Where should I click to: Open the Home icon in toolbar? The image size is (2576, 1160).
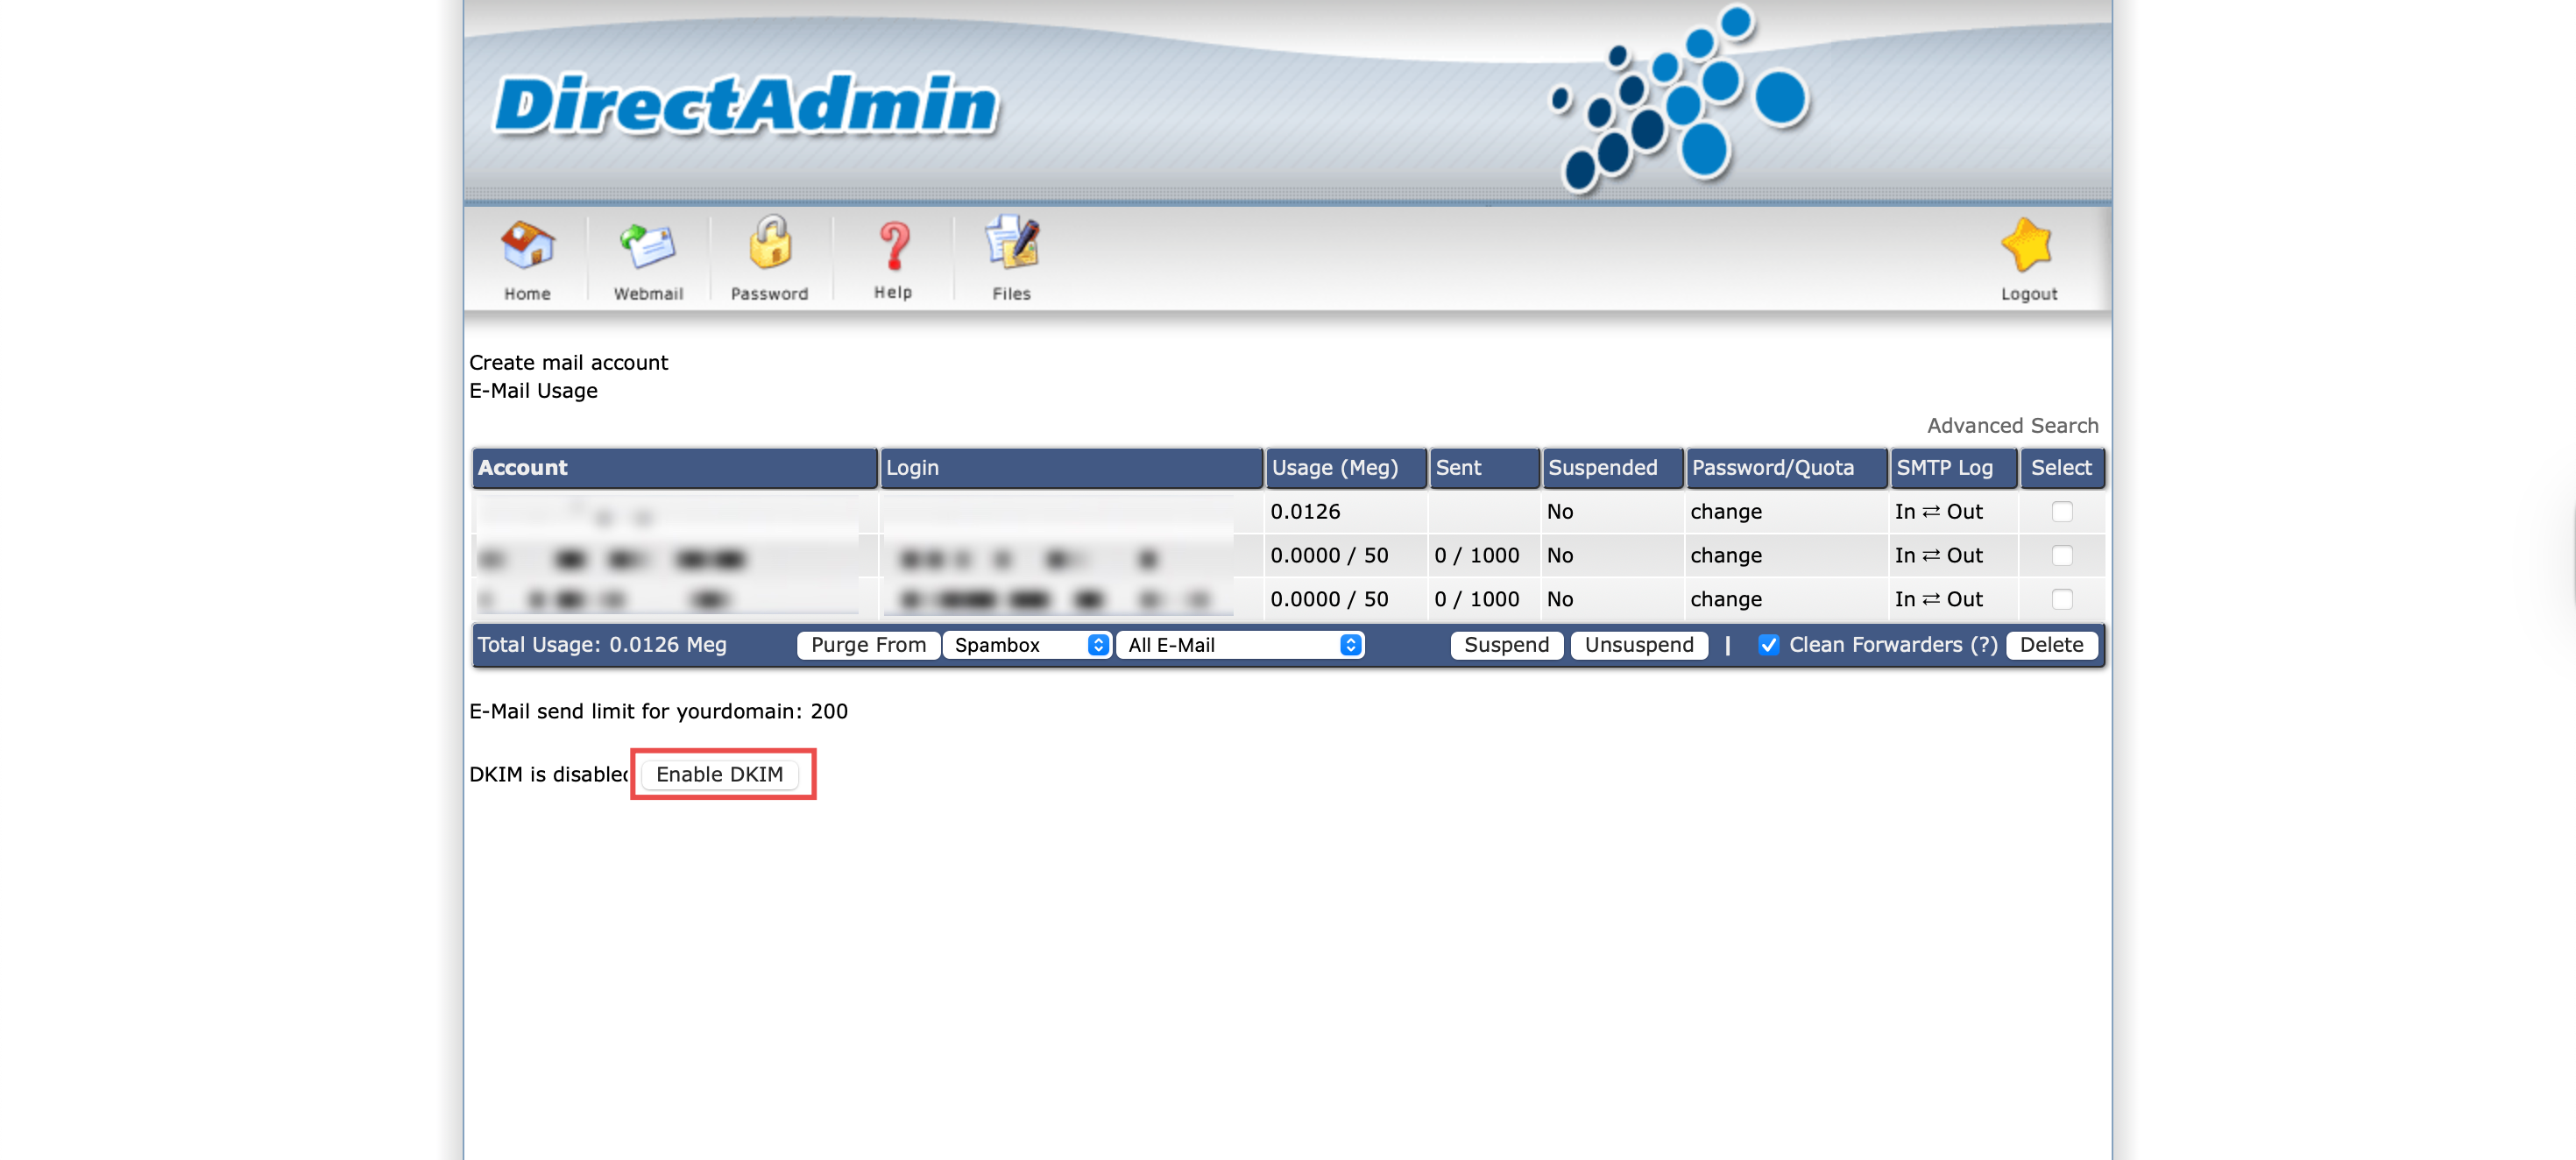(x=527, y=246)
